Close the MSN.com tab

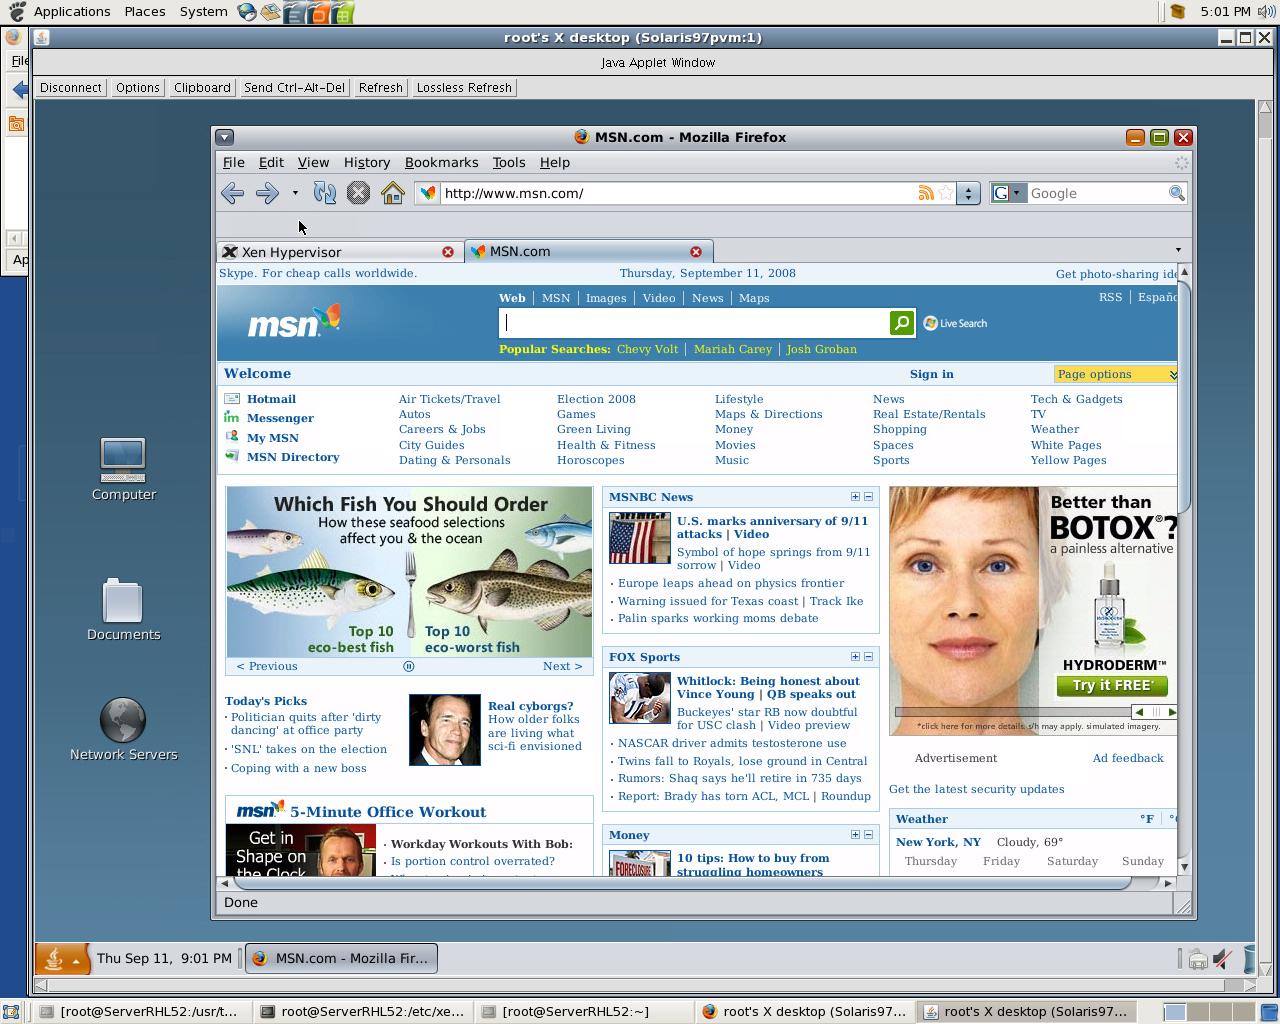tap(696, 252)
